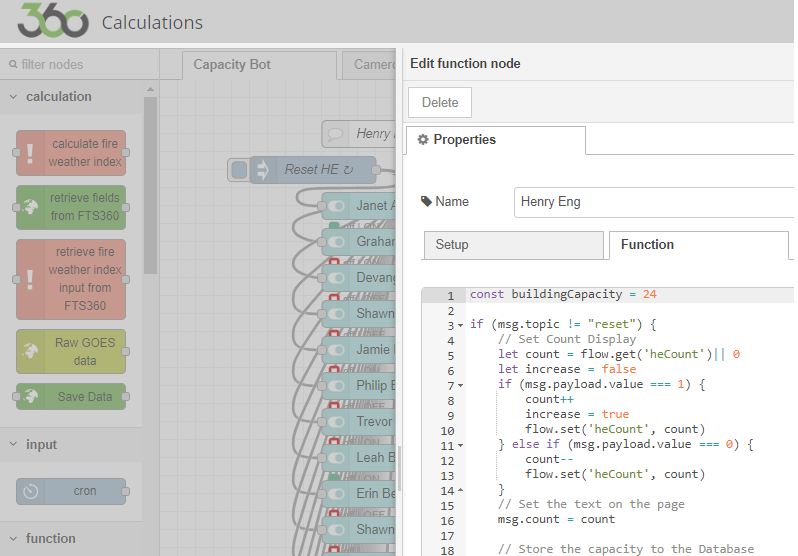798x556 pixels.
Task: Toggle the Erin Be switch node
Action: coord(336,493)
